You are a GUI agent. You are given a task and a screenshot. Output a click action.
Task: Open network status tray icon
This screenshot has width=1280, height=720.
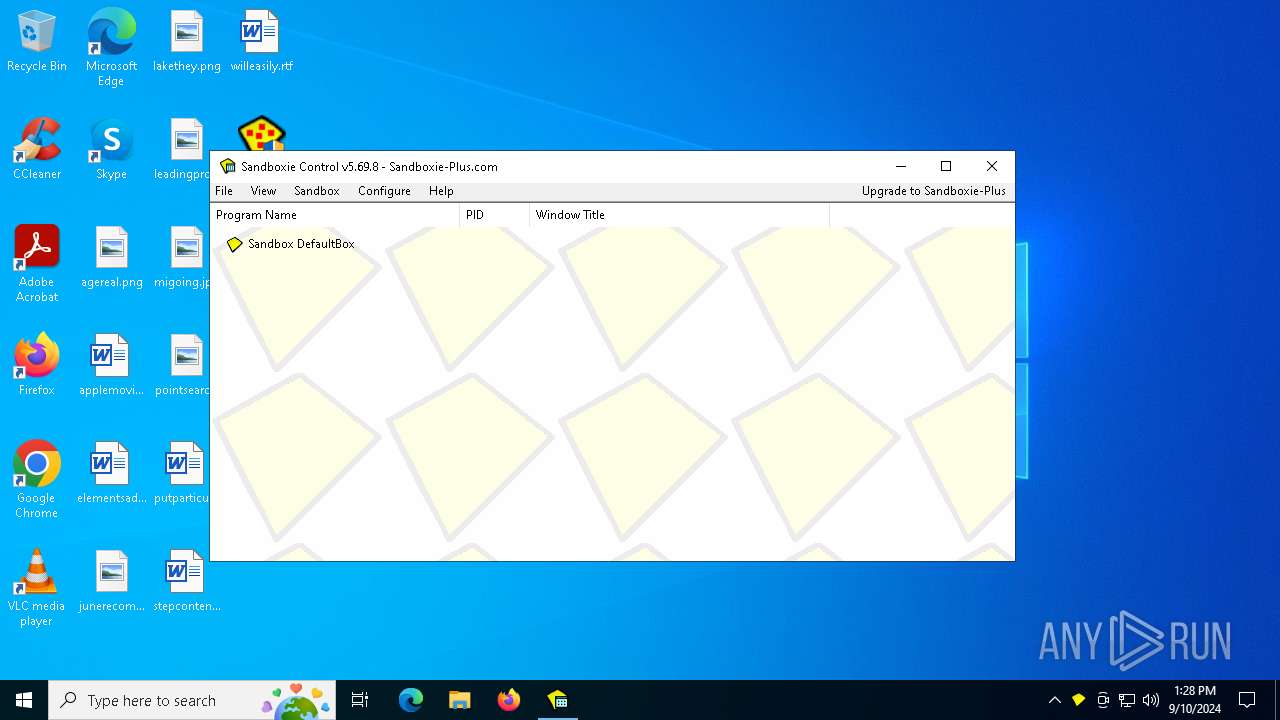(1127, 700)
